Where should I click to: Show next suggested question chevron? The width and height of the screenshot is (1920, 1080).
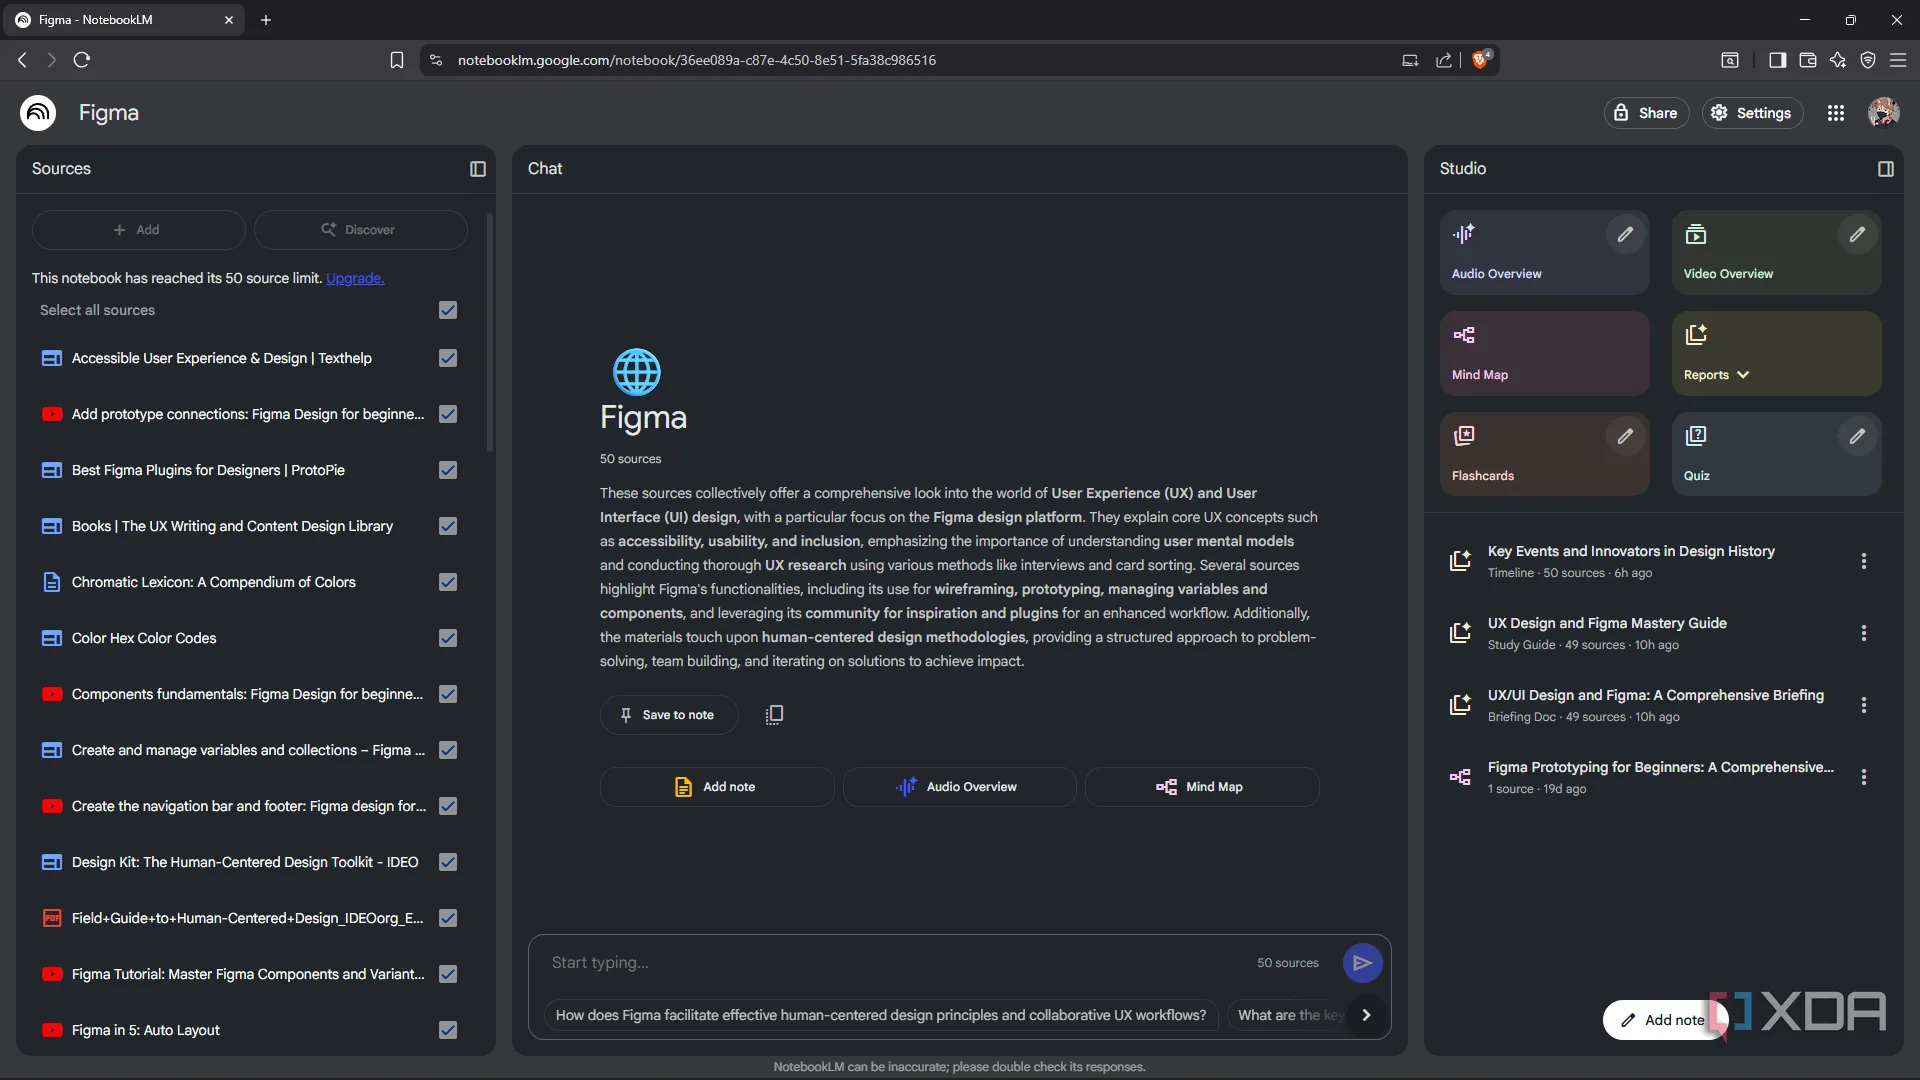1366,1015
